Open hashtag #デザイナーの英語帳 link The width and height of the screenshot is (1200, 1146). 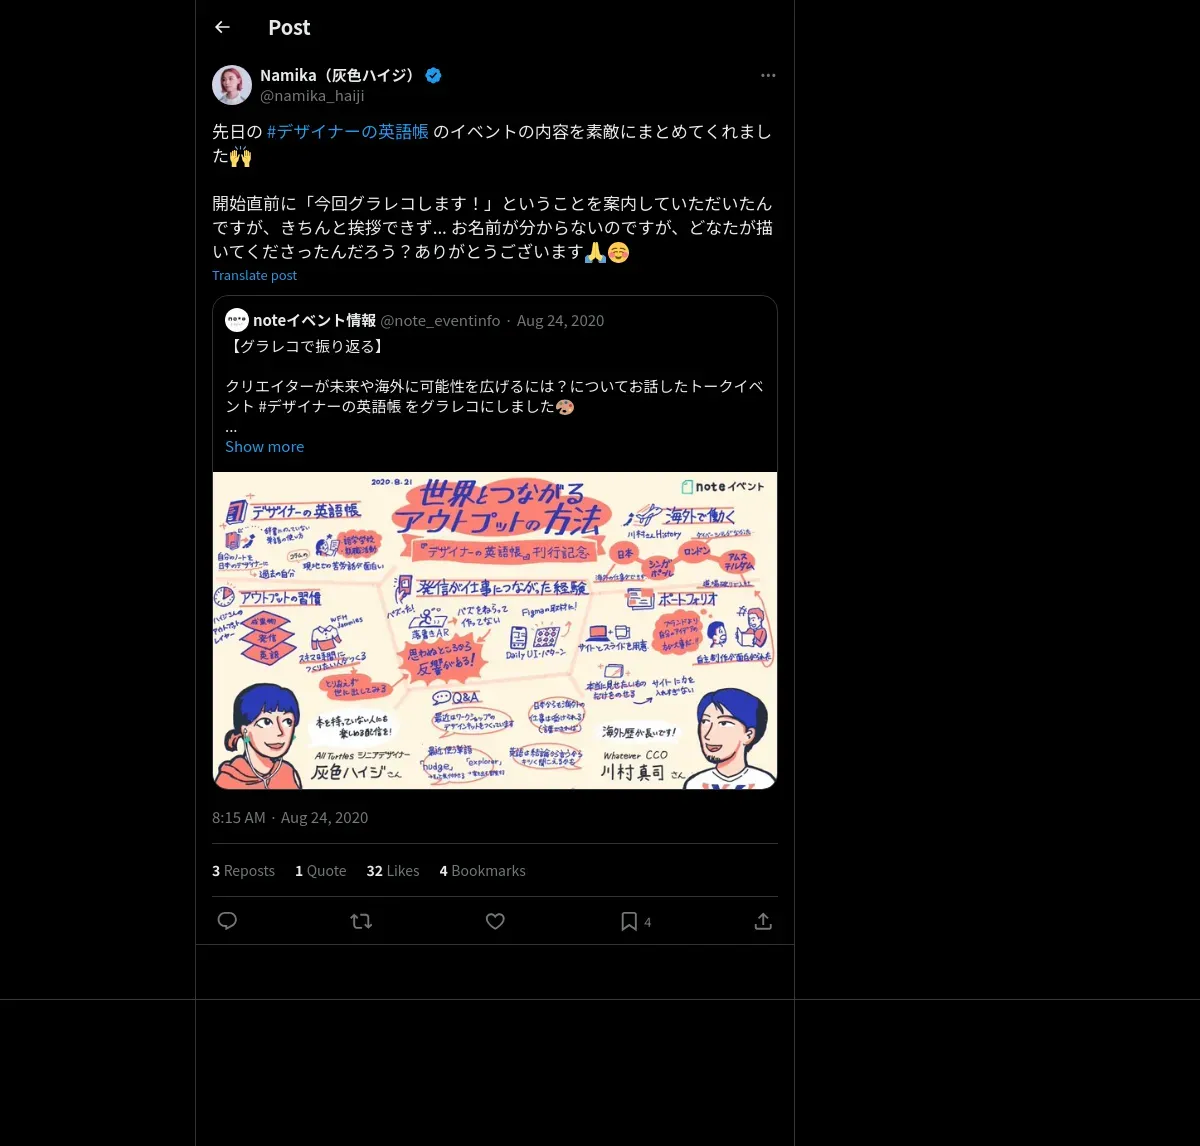[348, 131]
